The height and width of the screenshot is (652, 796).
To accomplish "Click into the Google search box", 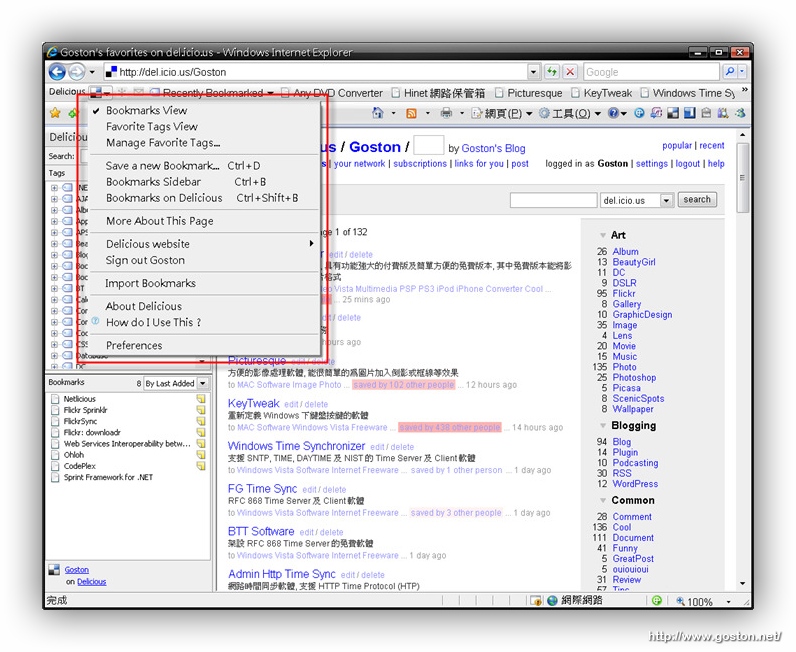I will 651,72.
